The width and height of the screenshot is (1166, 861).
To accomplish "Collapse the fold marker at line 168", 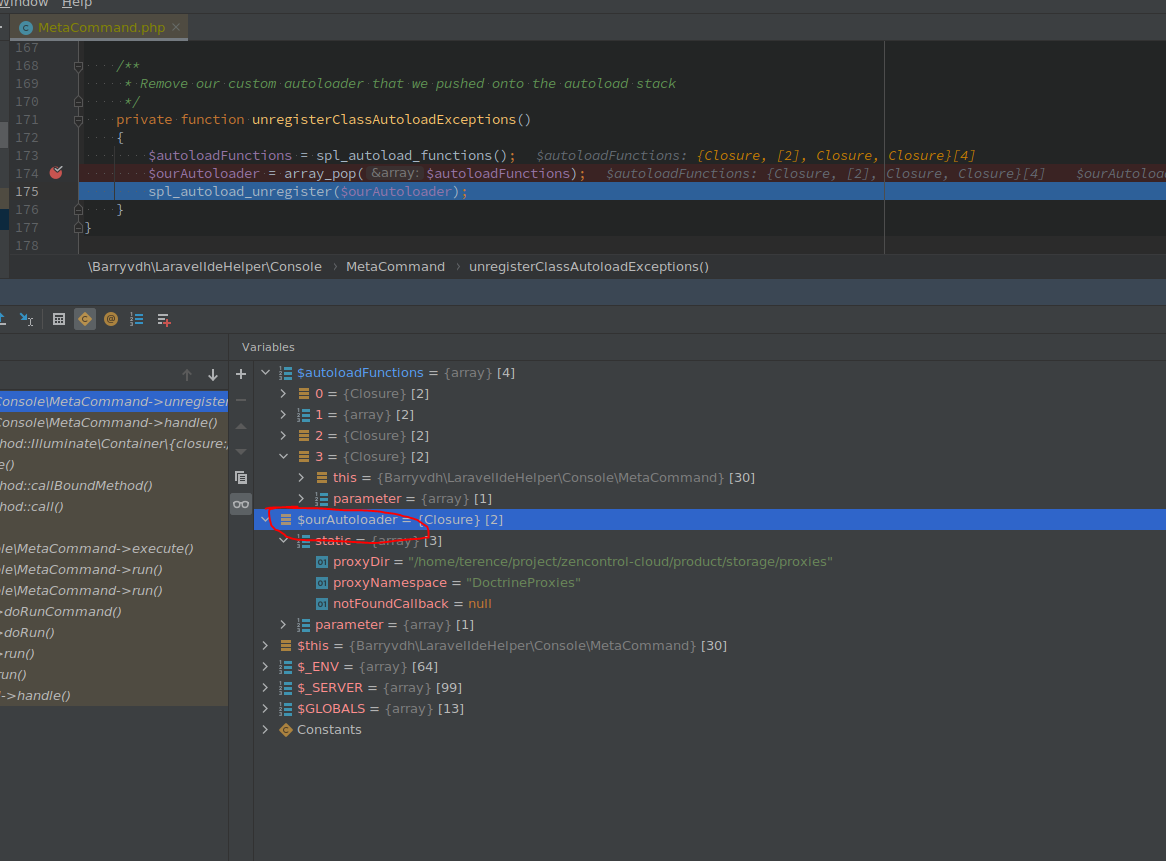I will tap(78, 66).
